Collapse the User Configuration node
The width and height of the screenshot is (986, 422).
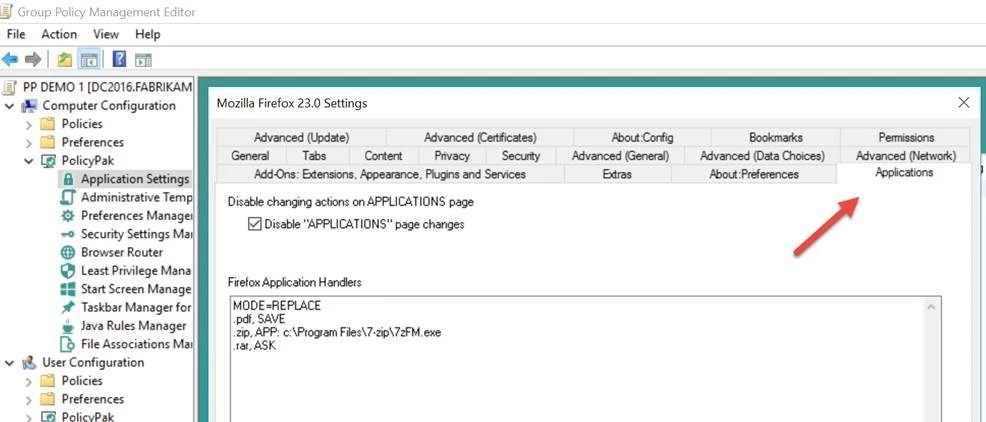click(x=10, y=363)
